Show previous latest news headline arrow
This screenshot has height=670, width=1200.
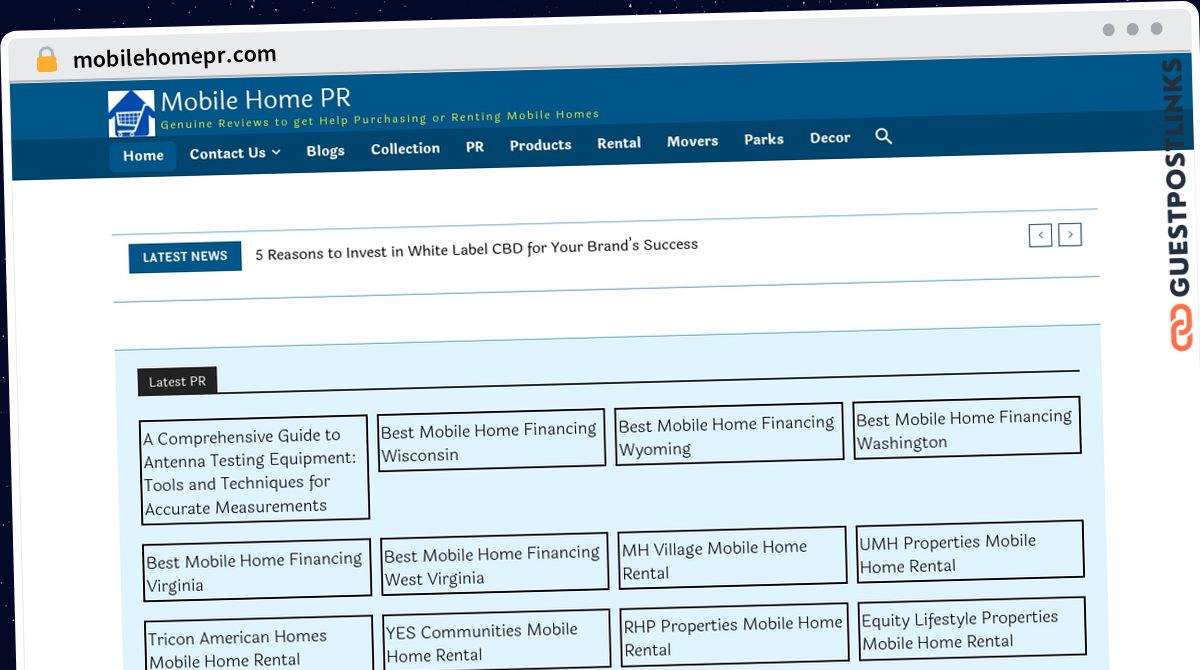[x=1040, y=236]
